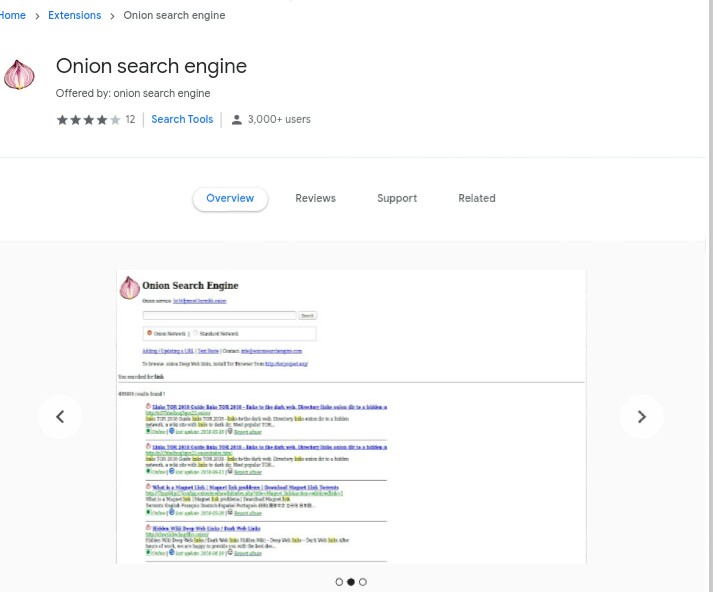Select the first carousel dot
Viewport: 713px width, 592px height.
(x=339, y=582)
